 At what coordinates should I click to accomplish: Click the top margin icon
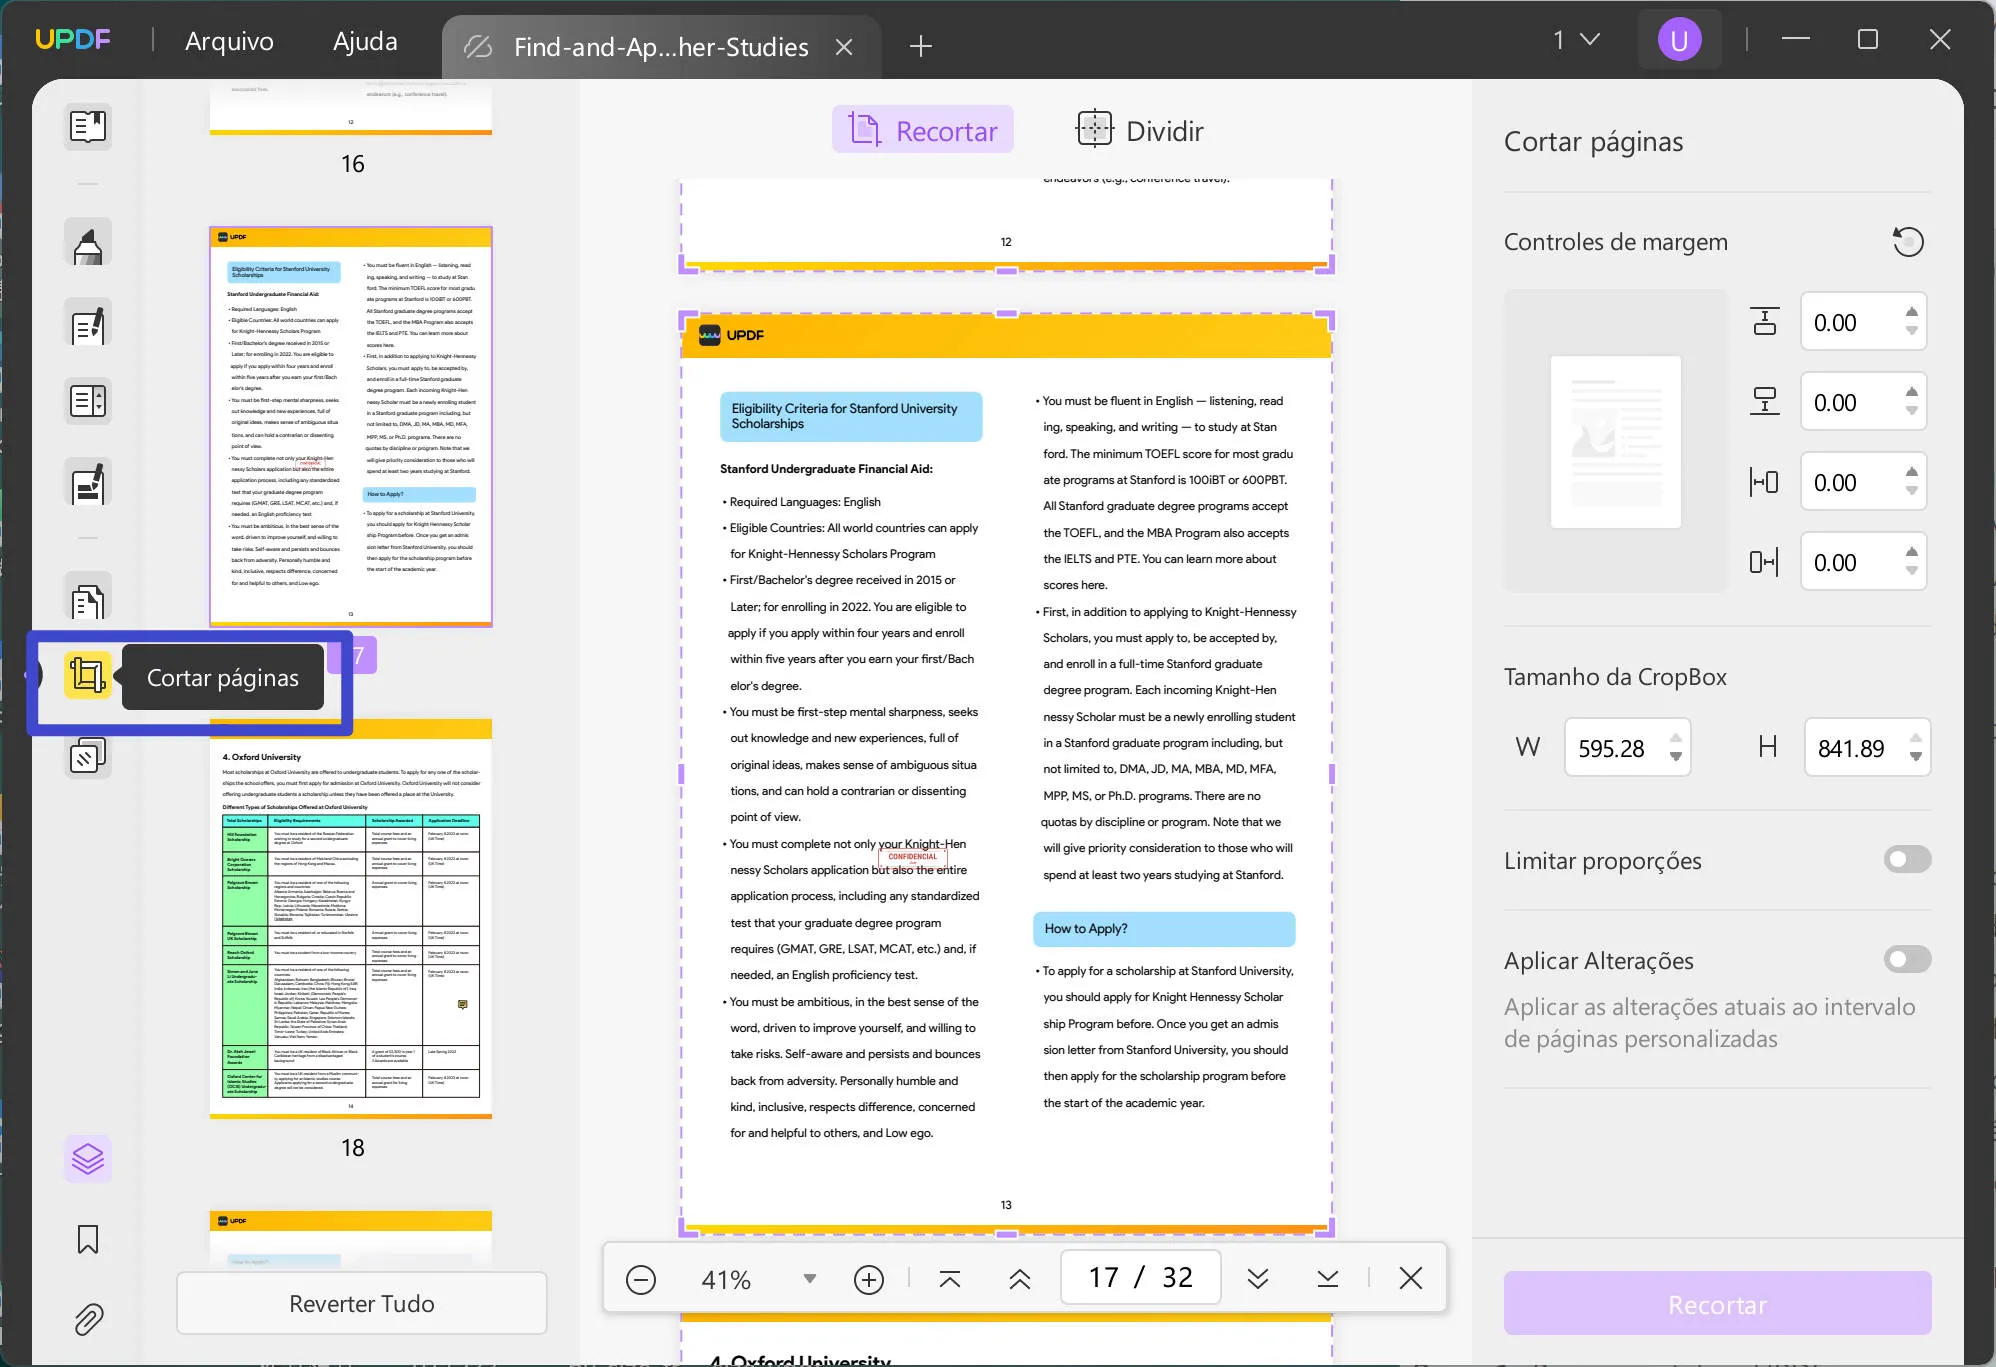pos(1765,322)
